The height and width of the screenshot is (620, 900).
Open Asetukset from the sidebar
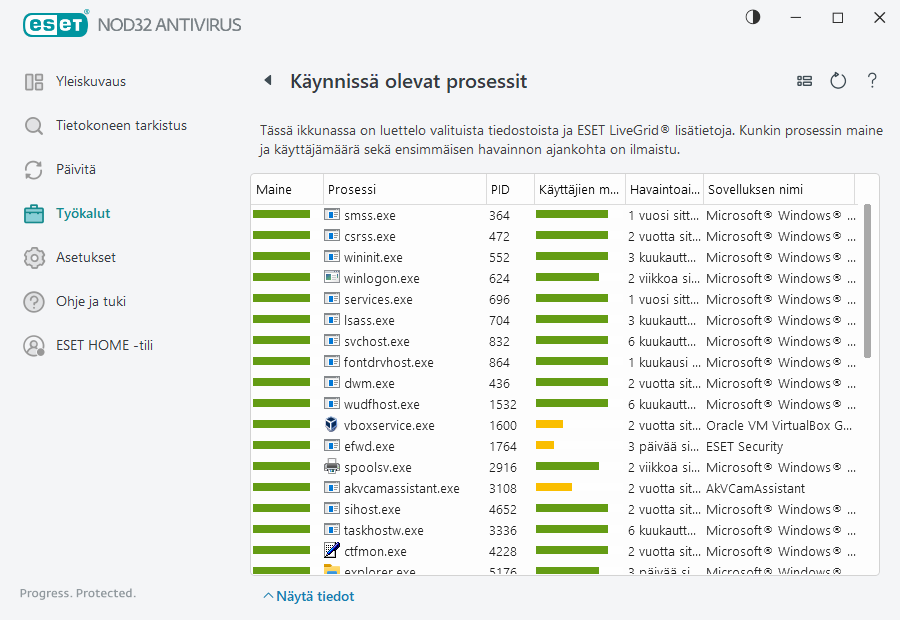click(x=86, y=258)
